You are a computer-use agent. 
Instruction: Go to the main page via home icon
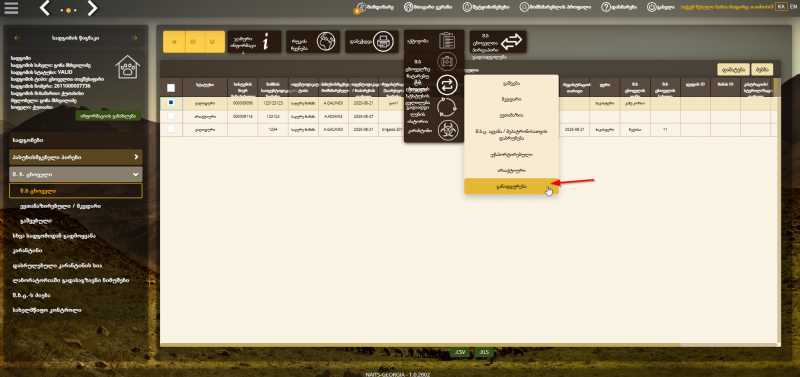click(x=408, y=7)
